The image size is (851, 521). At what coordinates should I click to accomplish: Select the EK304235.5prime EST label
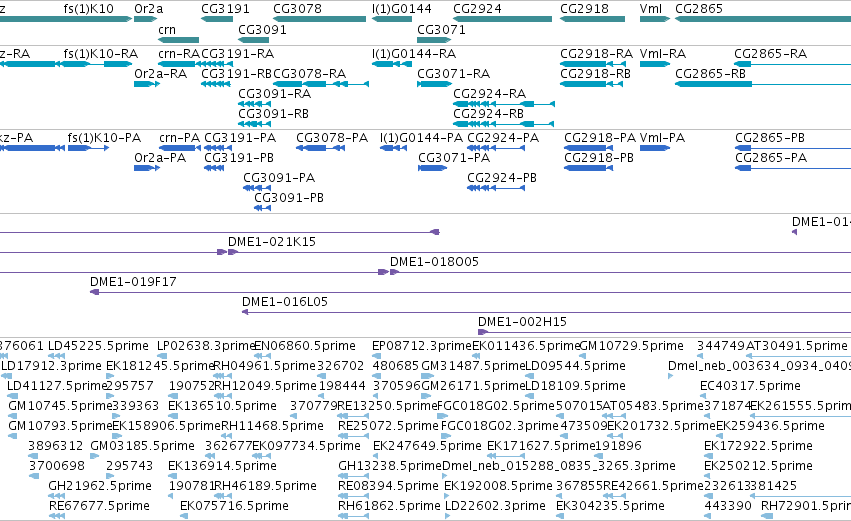coord(610,507)
